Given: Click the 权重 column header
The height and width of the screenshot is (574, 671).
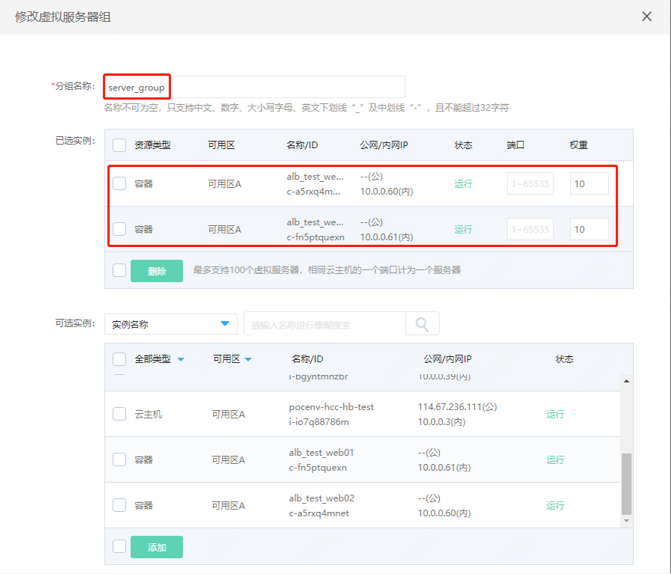Looking at the screenshot, I should click(x=578, y=145).
